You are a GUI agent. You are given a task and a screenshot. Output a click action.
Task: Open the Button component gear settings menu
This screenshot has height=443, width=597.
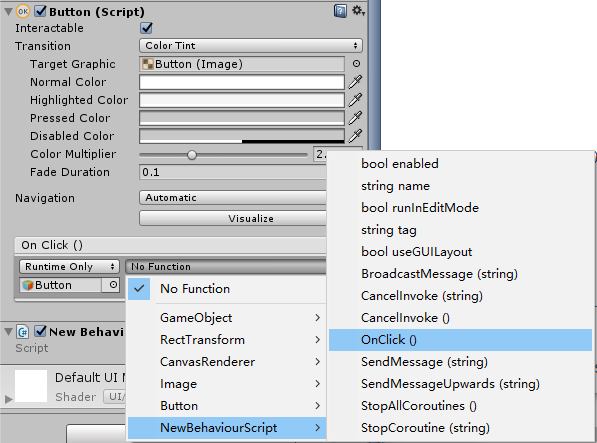click(358, 11)
